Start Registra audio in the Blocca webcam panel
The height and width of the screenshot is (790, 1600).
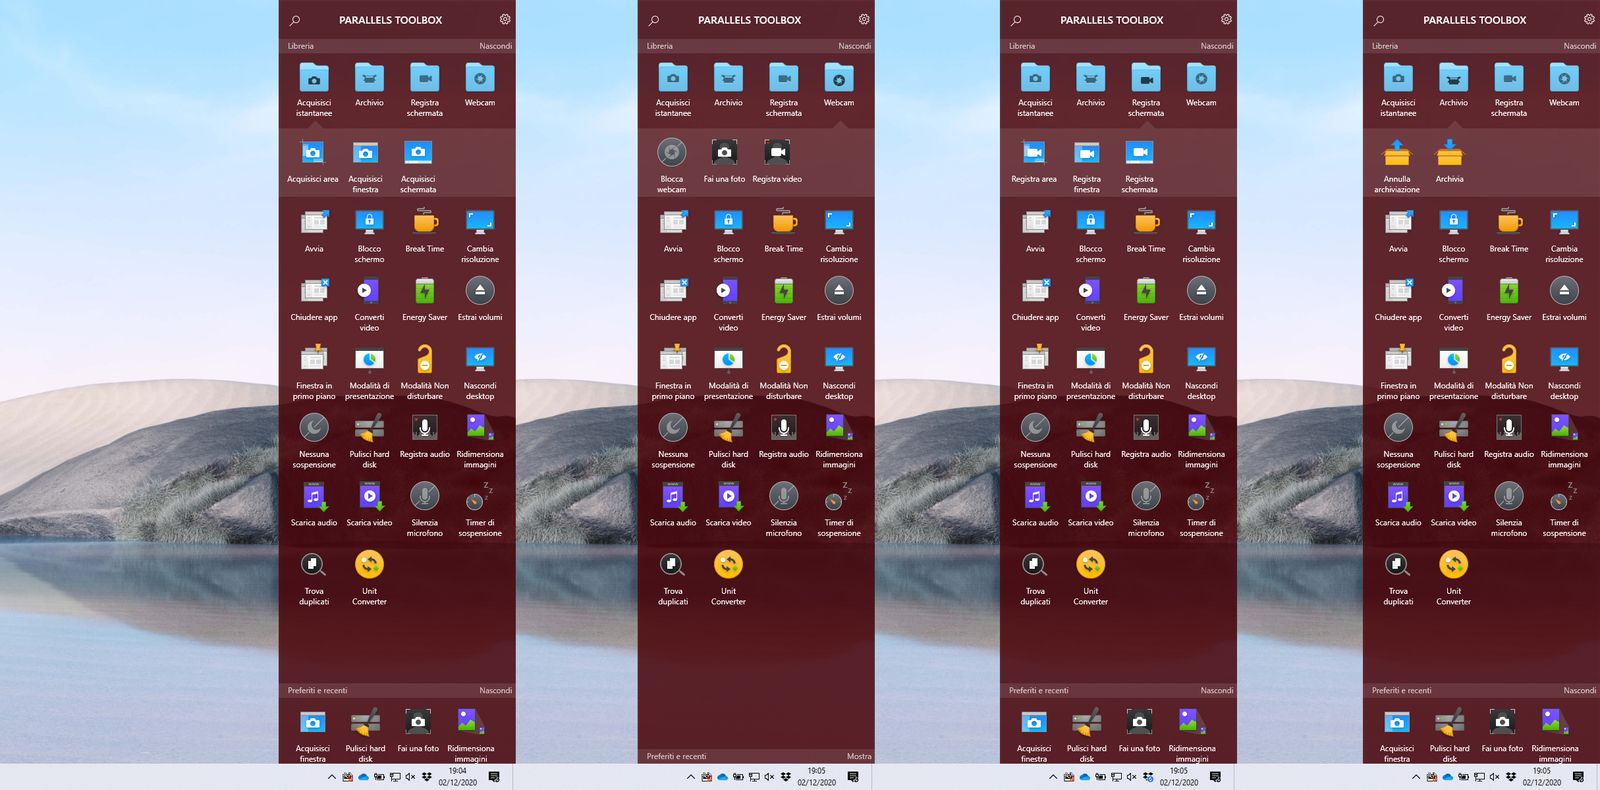point(784,436)
